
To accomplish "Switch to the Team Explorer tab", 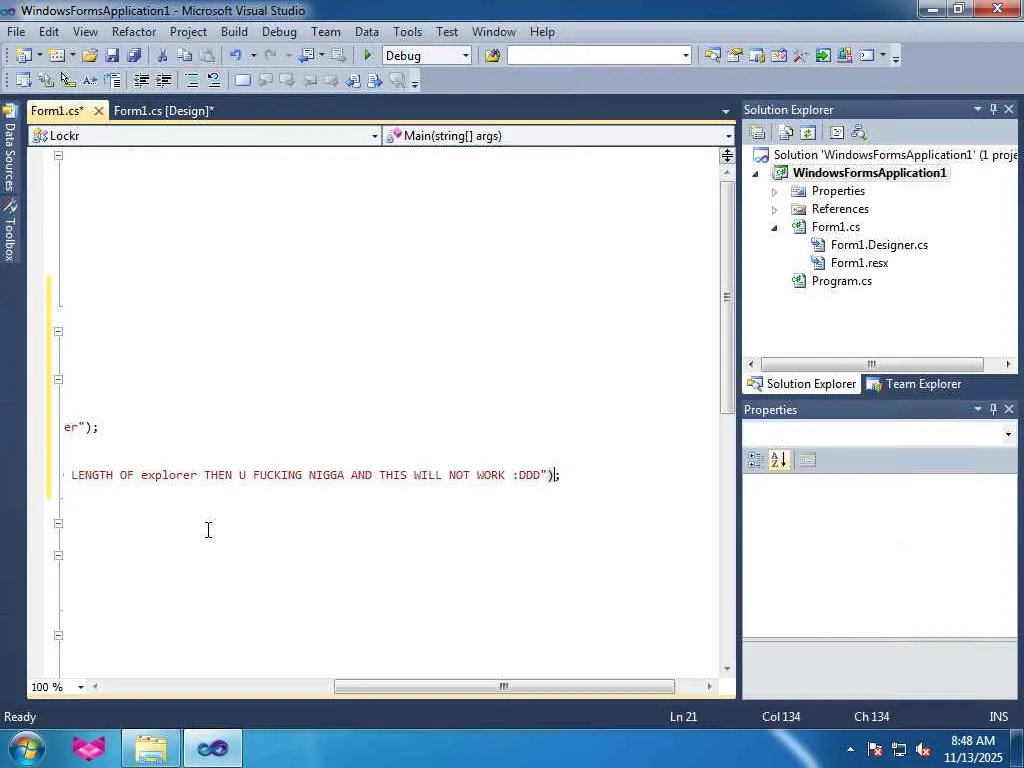I will tap(914, 384).
